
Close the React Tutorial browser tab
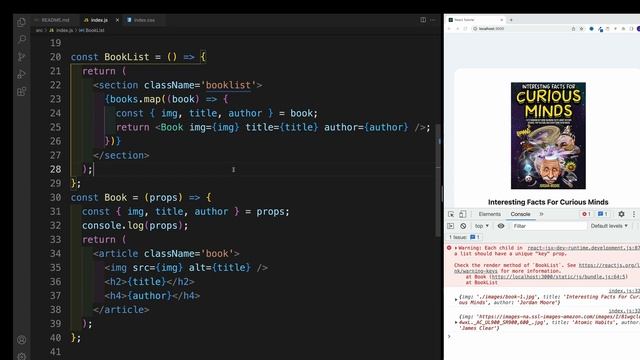pyautogui.click(x=502, y=20)
